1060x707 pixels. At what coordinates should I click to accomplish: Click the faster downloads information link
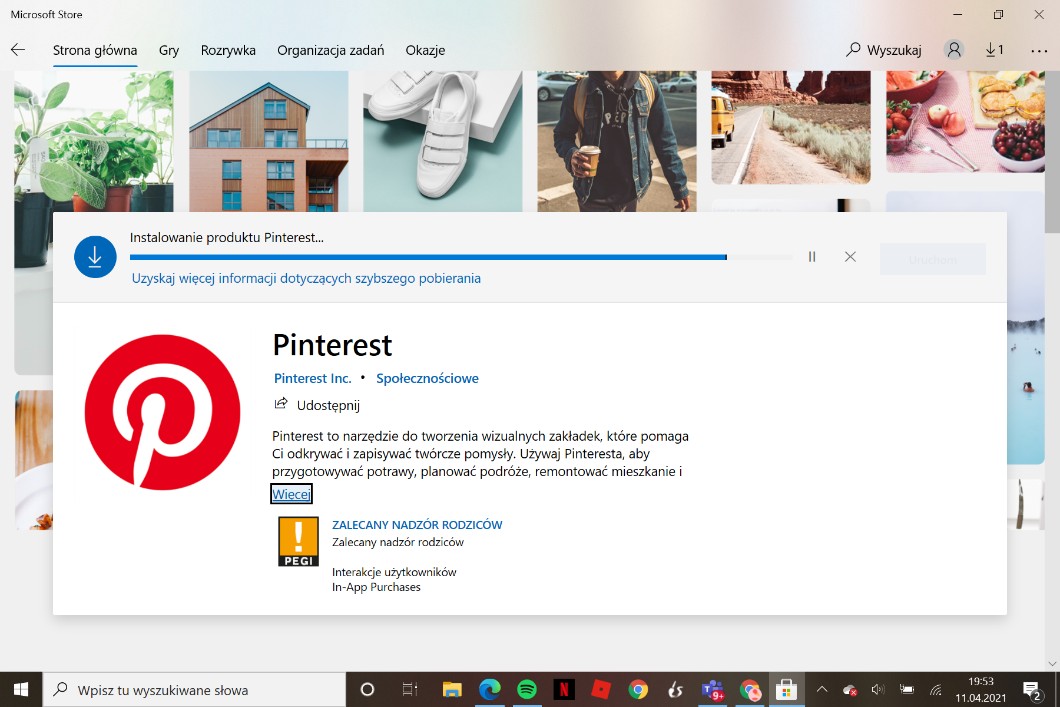click(x=306, y=278)
